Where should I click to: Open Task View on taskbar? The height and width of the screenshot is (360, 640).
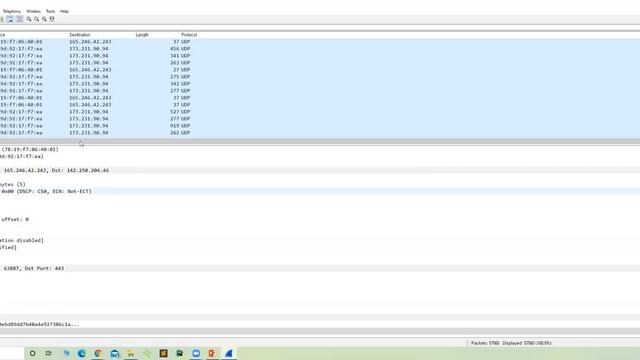pyautogui.click(x=49, y=353)
